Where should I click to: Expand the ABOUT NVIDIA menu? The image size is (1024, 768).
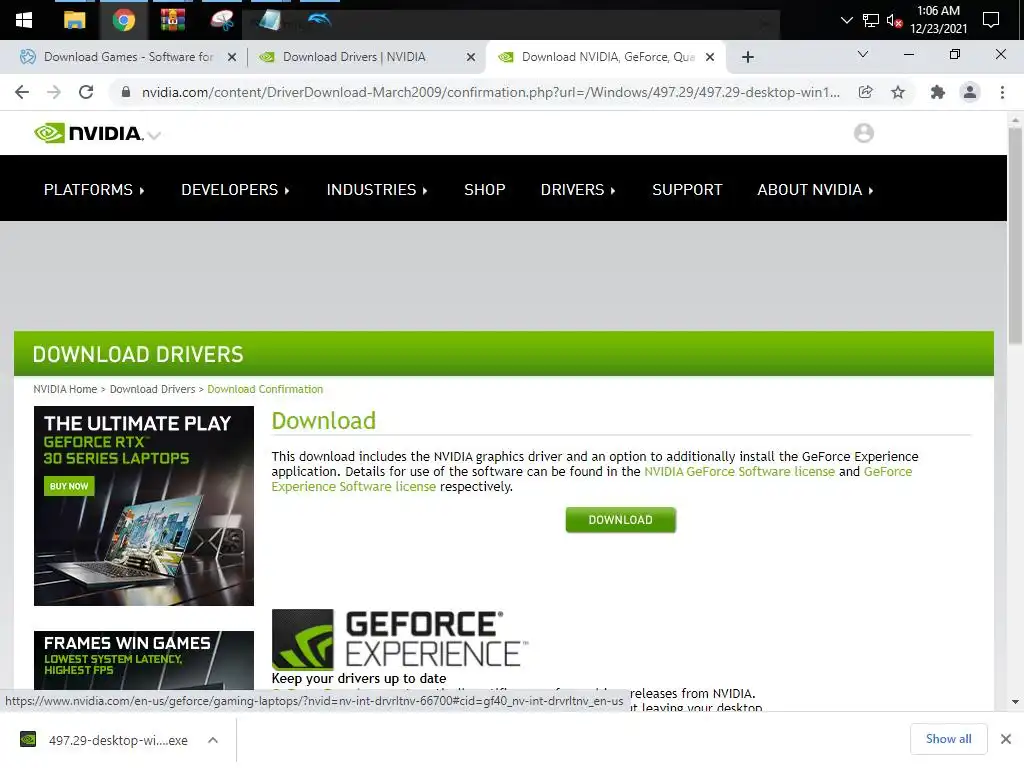point(815,189)
